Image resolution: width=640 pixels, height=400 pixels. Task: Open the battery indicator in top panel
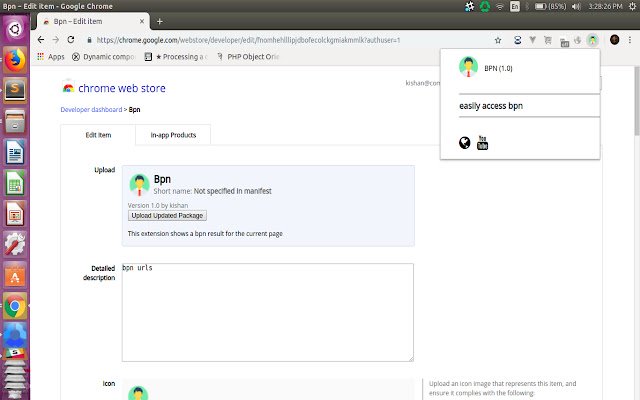[550, 6]
